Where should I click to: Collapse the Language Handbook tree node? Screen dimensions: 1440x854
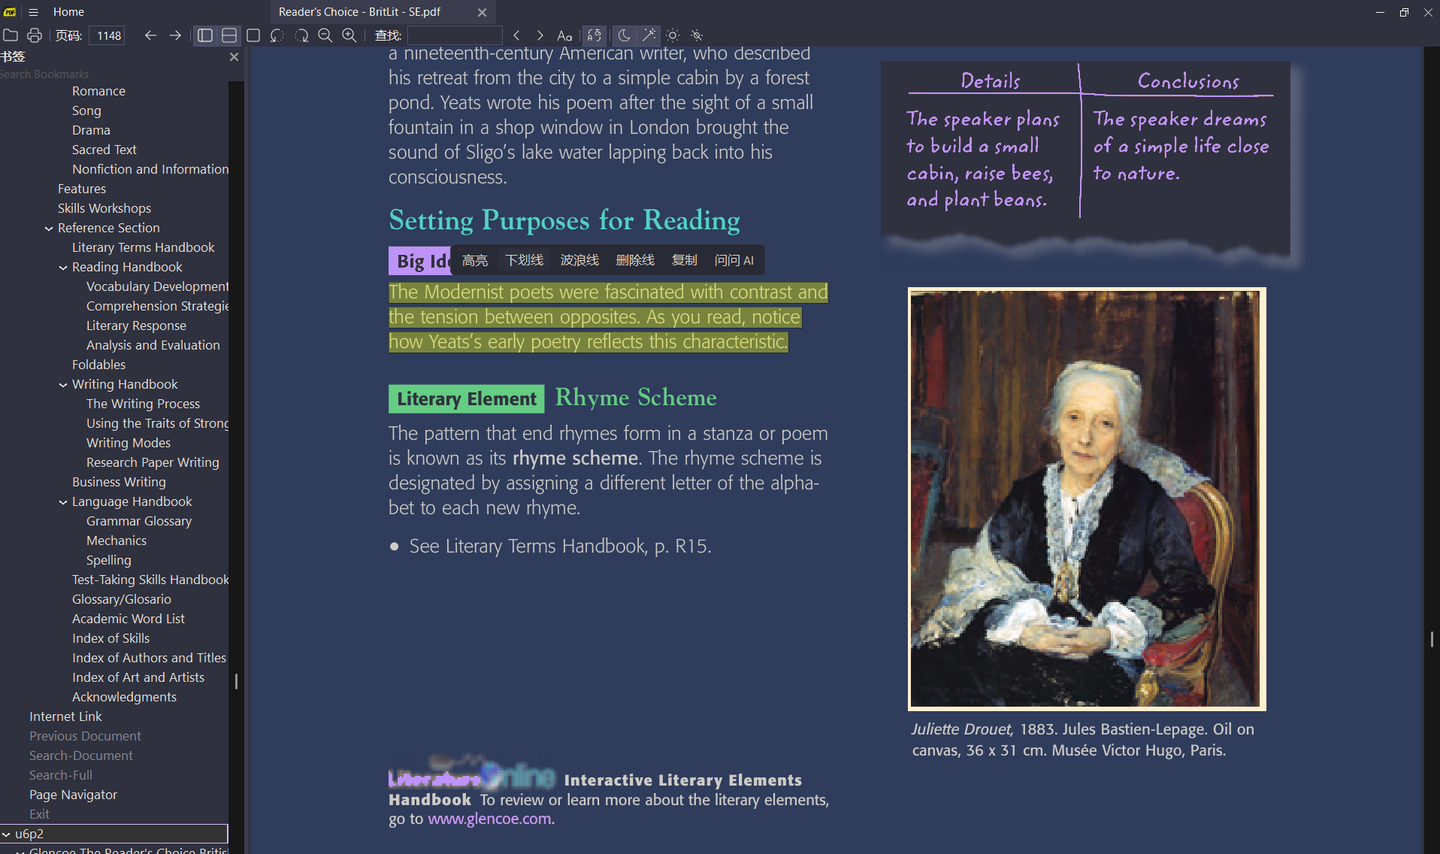(x=63, y=502)
